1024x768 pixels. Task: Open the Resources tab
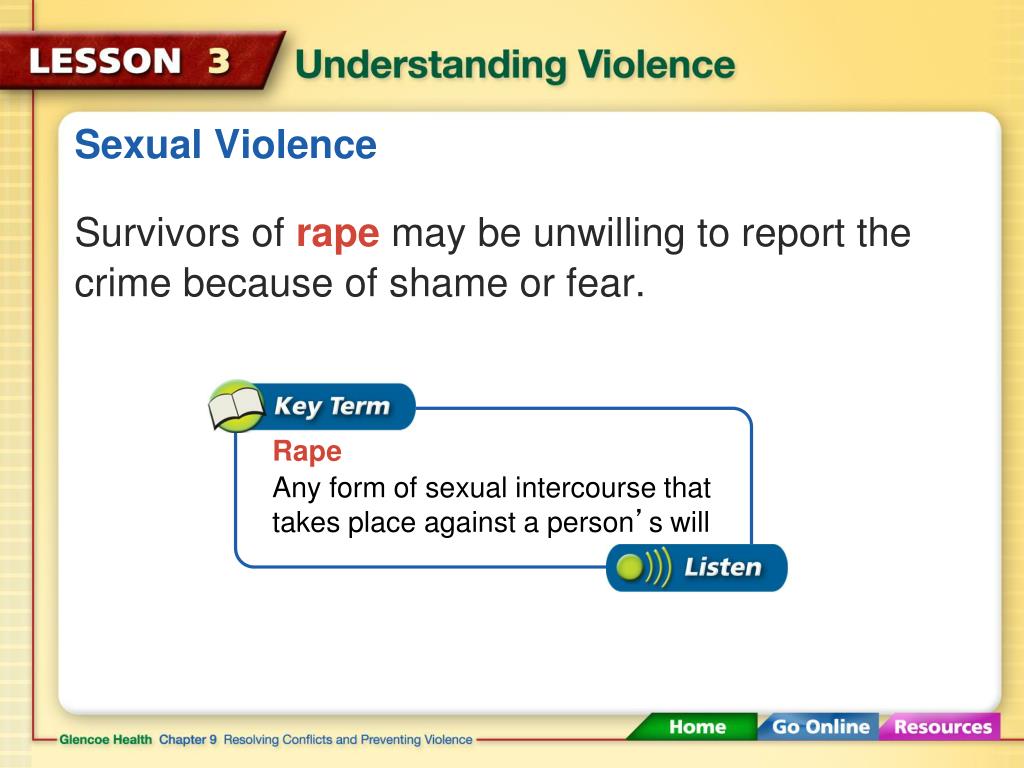(x=942, y=726)
